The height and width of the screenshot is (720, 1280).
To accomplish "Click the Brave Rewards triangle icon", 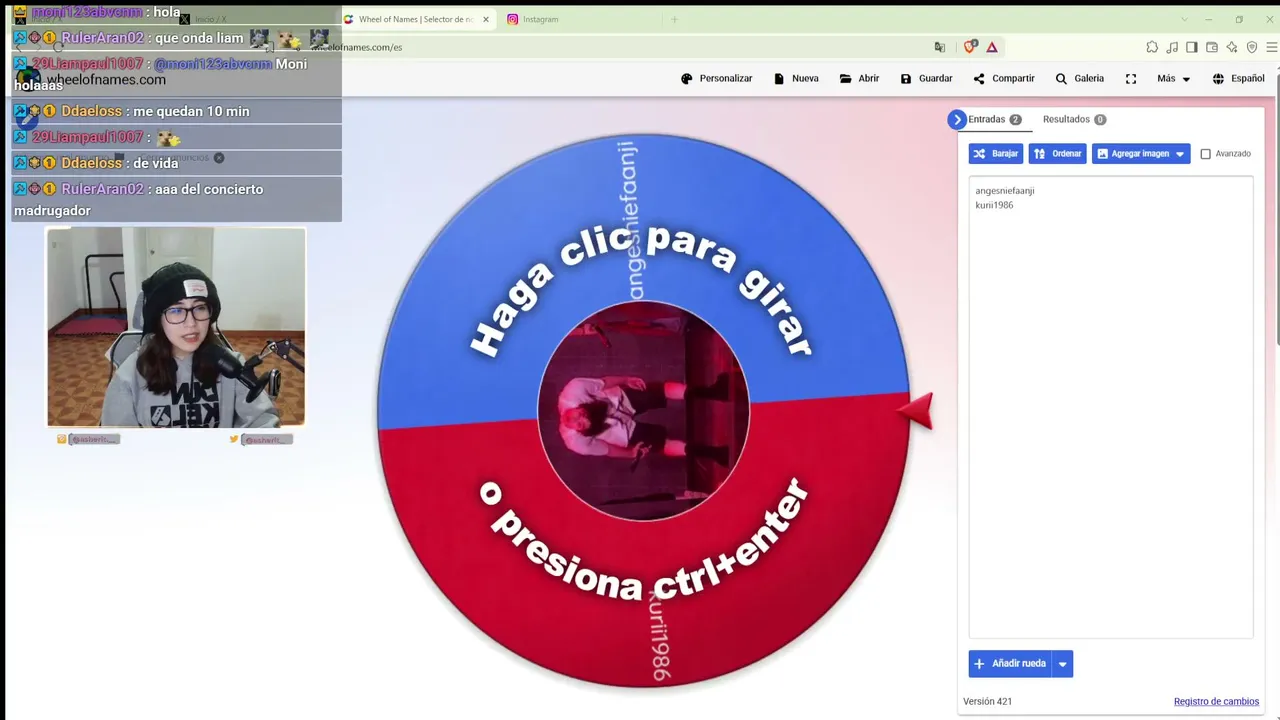I will 992,47.
